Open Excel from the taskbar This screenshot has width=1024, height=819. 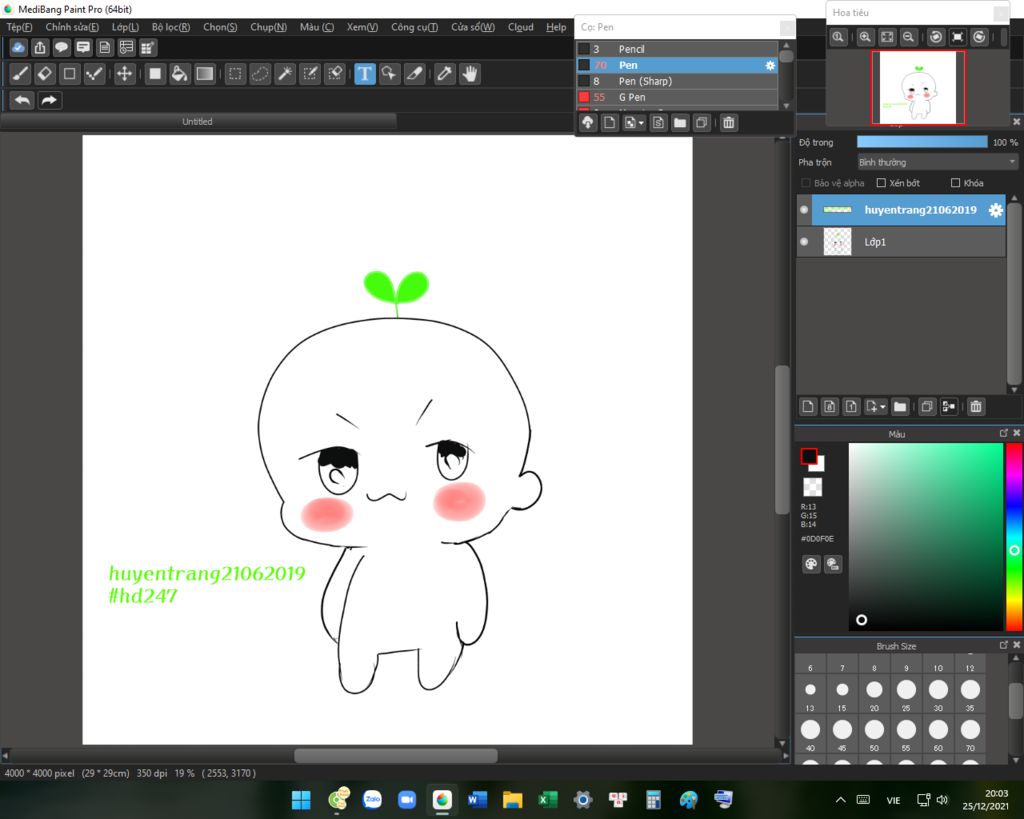coord(548,799)
